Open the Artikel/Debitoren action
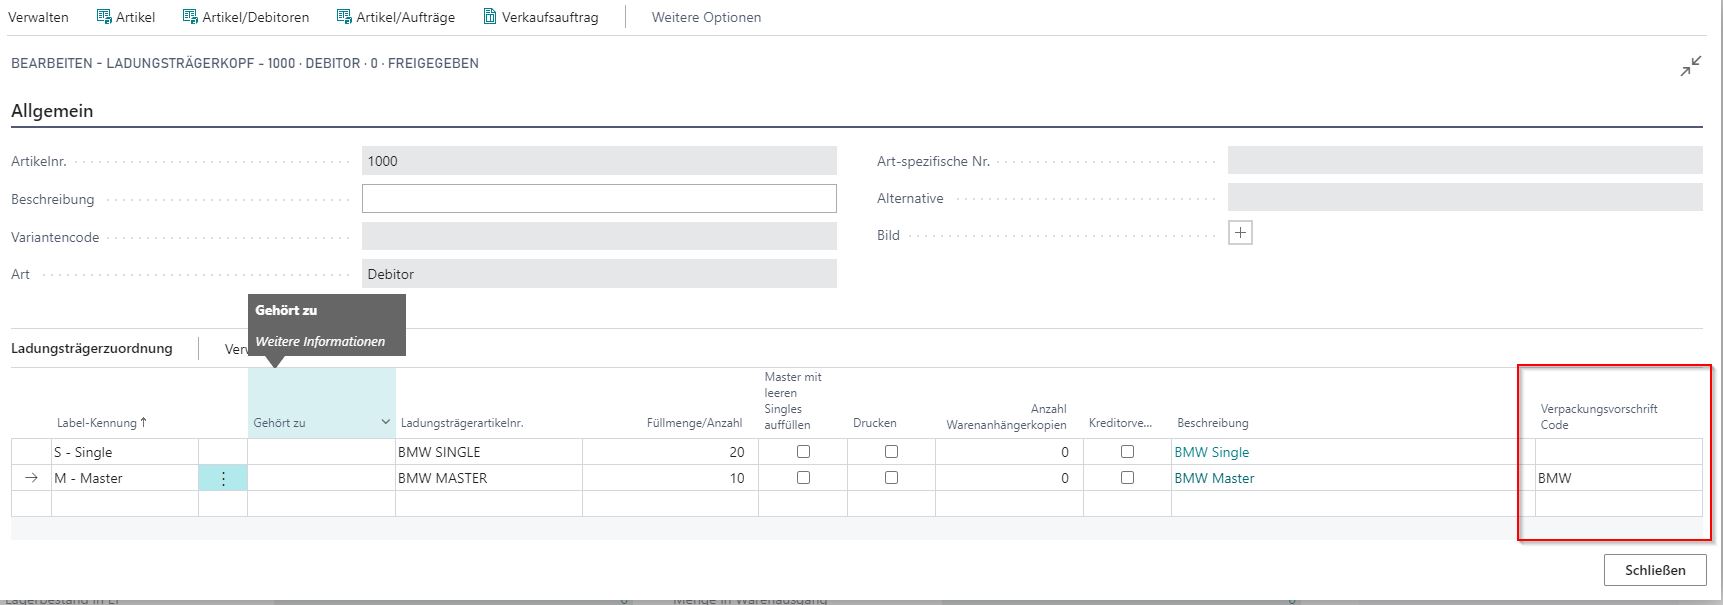1723x605 pixels. coord(190,17)
